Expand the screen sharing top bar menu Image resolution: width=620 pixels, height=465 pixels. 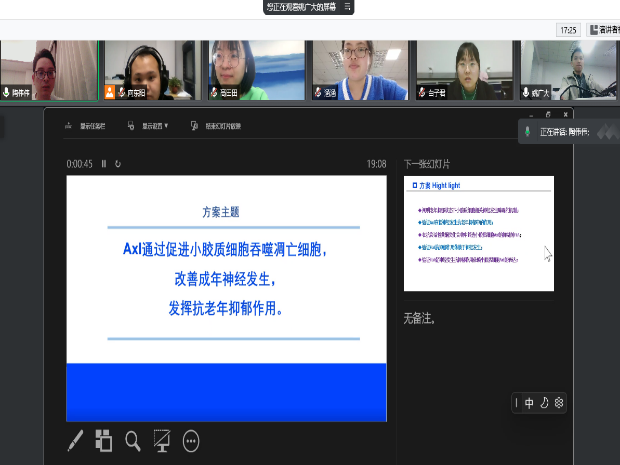[x=347, y=7]
